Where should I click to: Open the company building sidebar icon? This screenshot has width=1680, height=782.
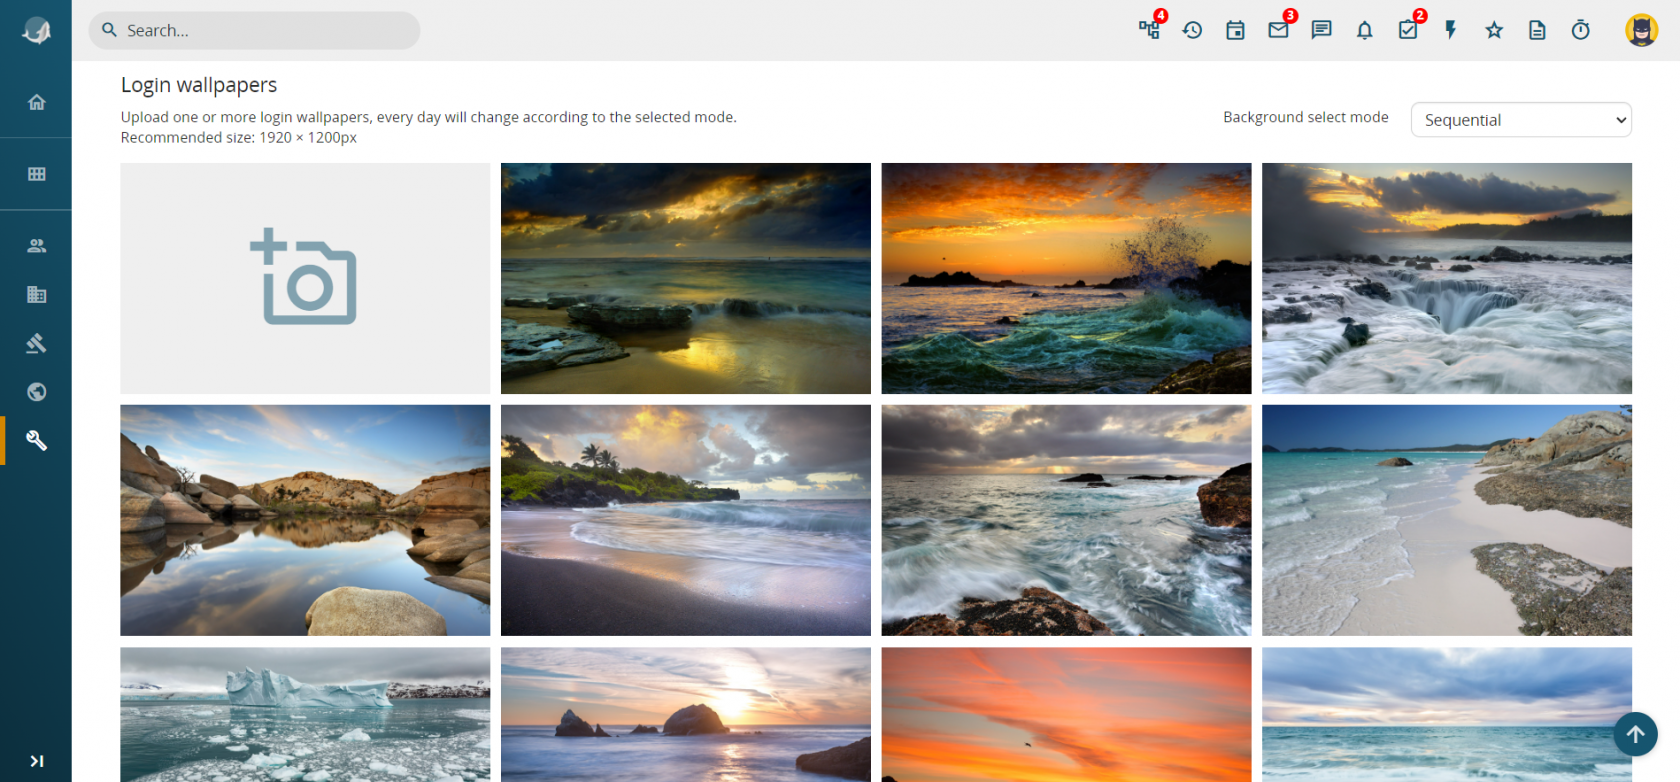[x=37, y=294]
